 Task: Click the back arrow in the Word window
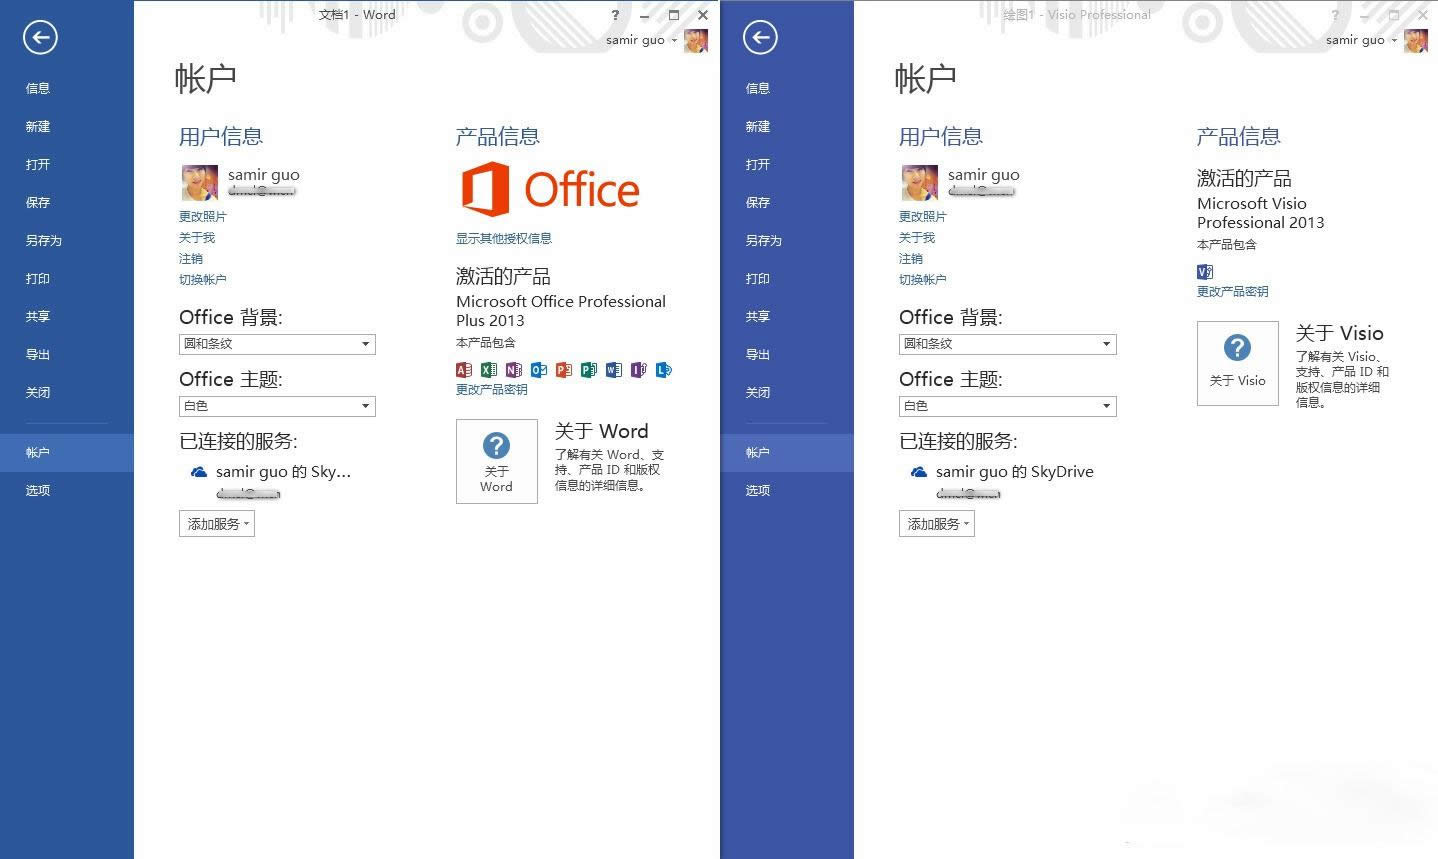40,38
